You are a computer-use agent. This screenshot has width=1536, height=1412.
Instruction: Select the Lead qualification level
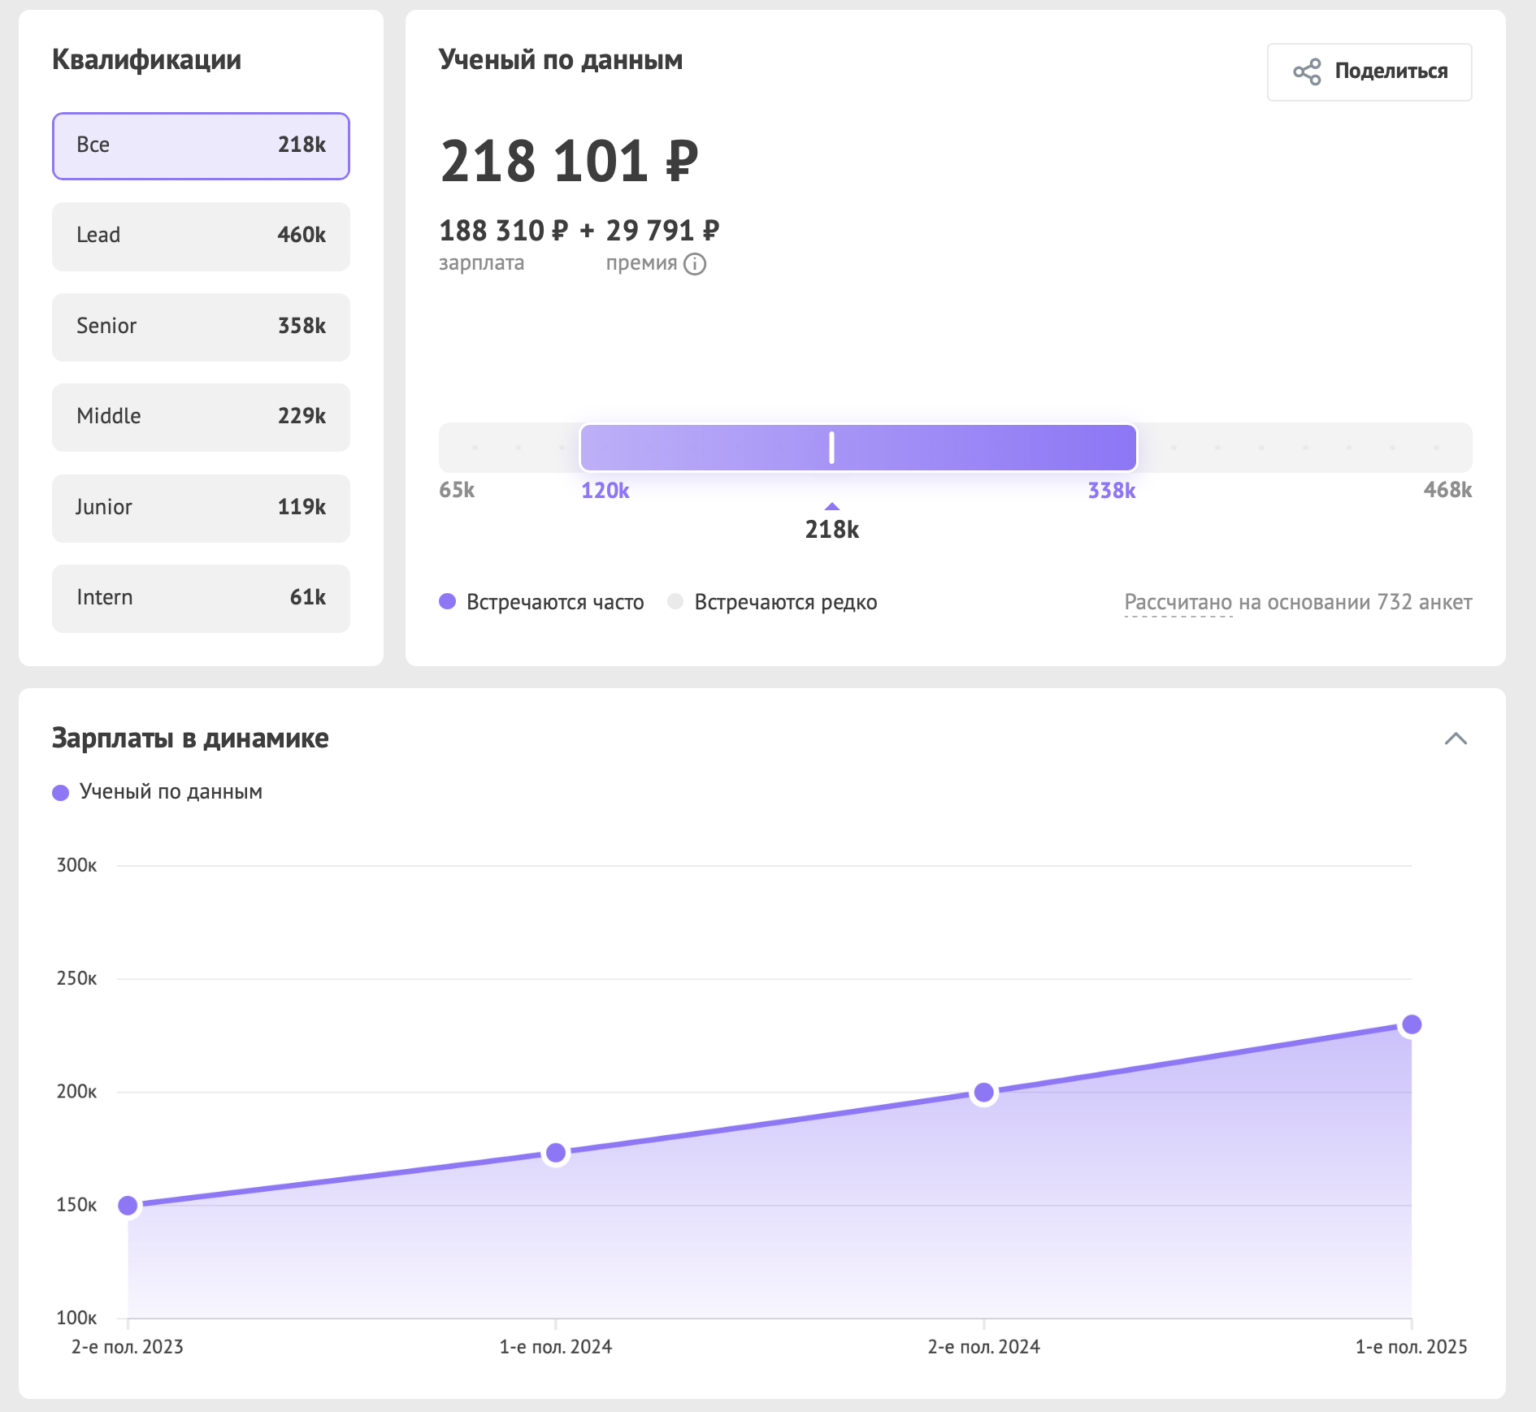click(201, 236)
